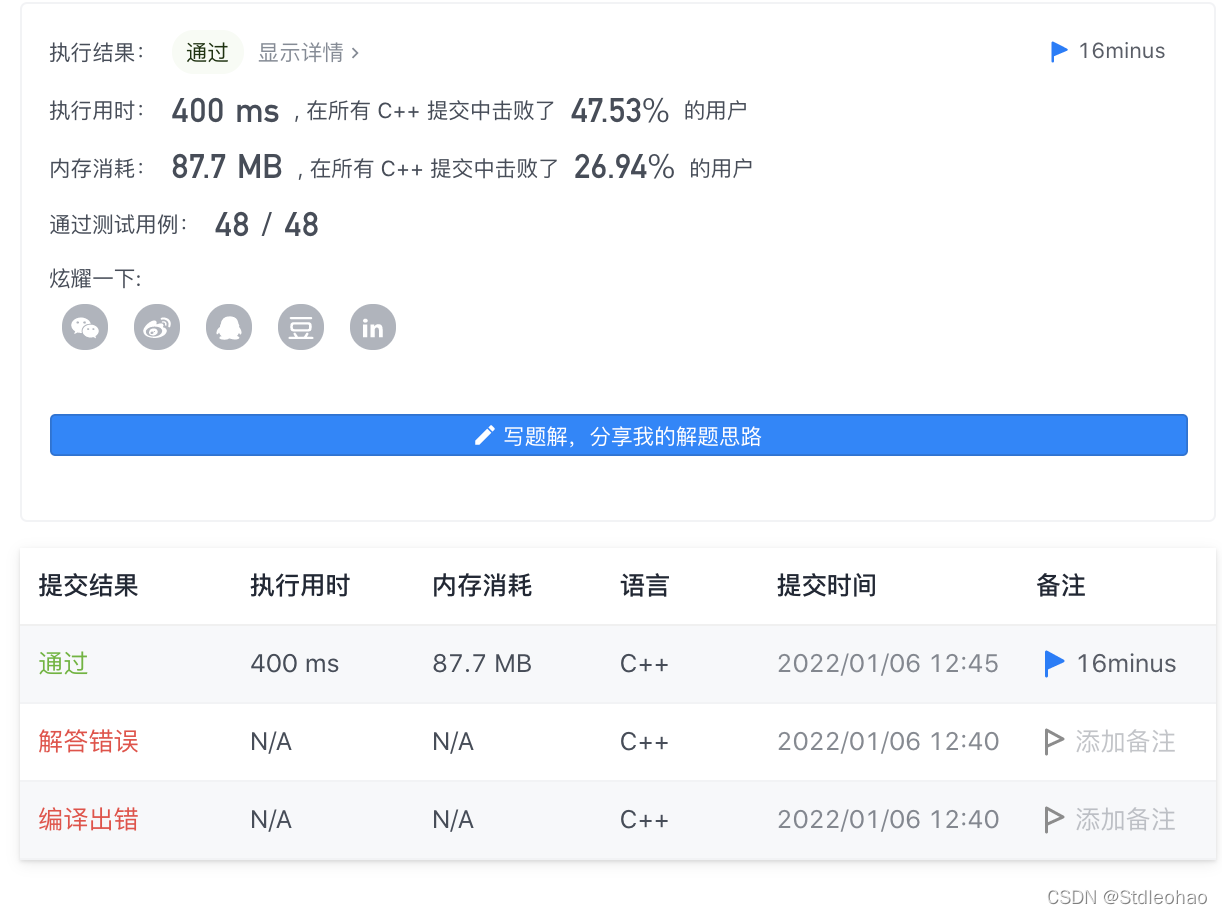The image size is (1222, 914).
Task: Click the 400 ms table cell
Action: pos(295,663)
